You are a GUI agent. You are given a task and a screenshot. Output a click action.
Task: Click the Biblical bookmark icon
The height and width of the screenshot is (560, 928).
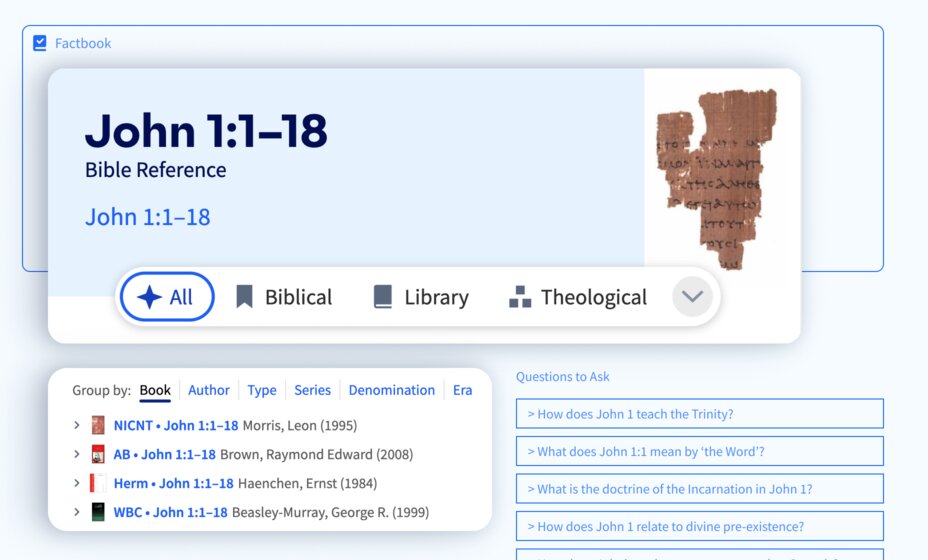[244, 297]
